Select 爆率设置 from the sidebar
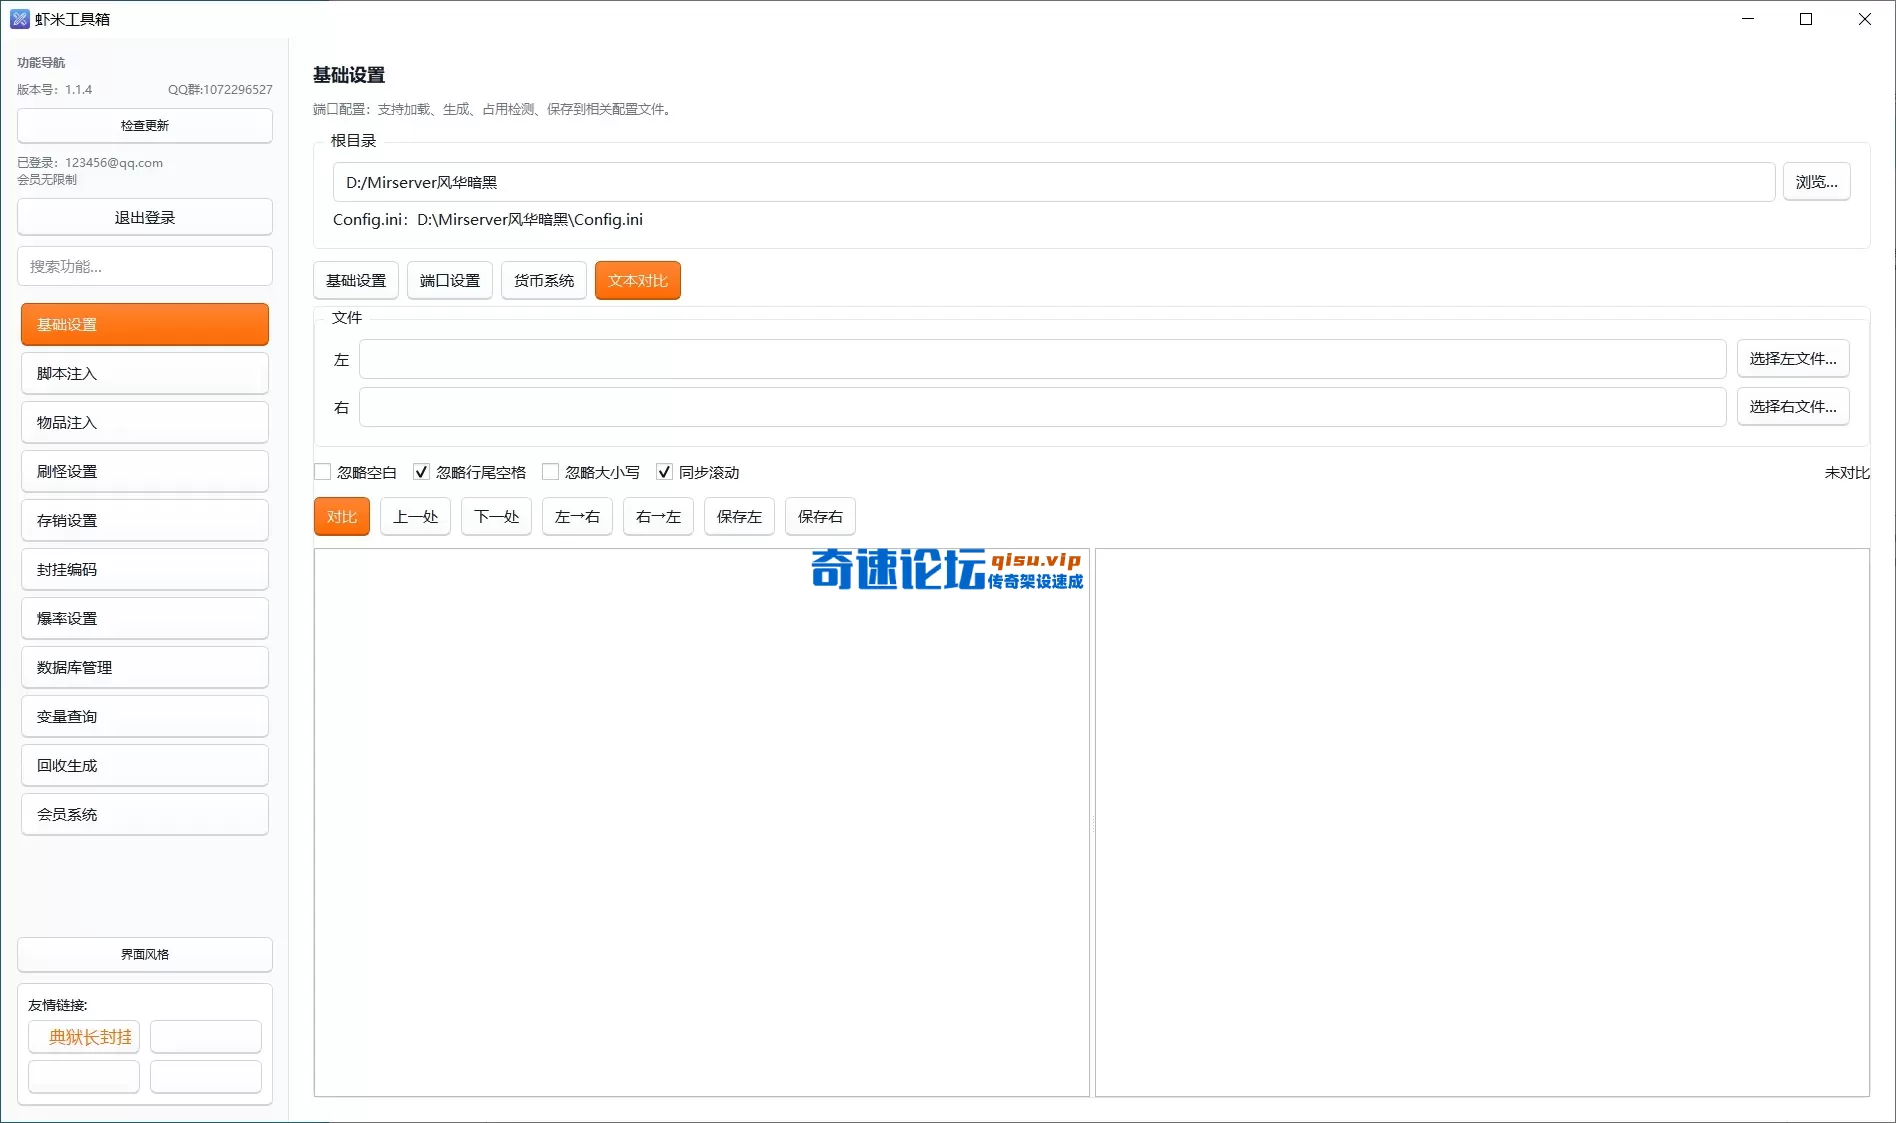 [144, 618]
